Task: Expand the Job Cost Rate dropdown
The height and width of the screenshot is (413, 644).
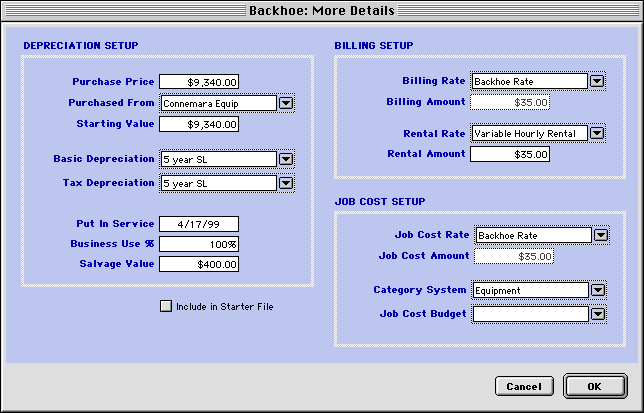Action: 600,235
